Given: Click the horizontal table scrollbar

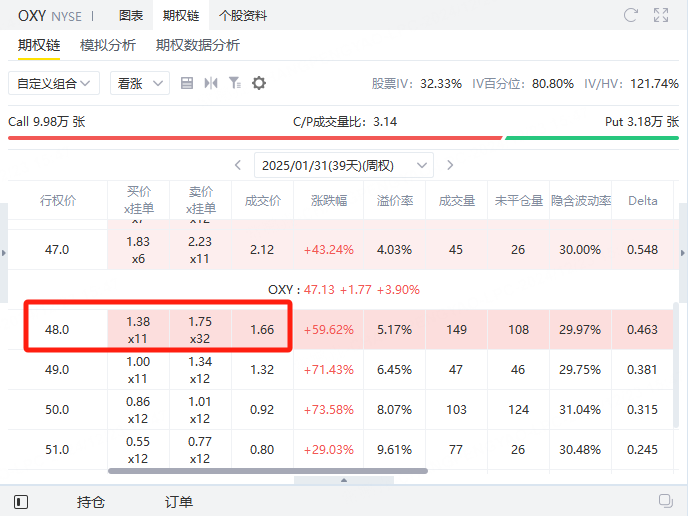Looking at the screenshot, I should click(268, 471).
